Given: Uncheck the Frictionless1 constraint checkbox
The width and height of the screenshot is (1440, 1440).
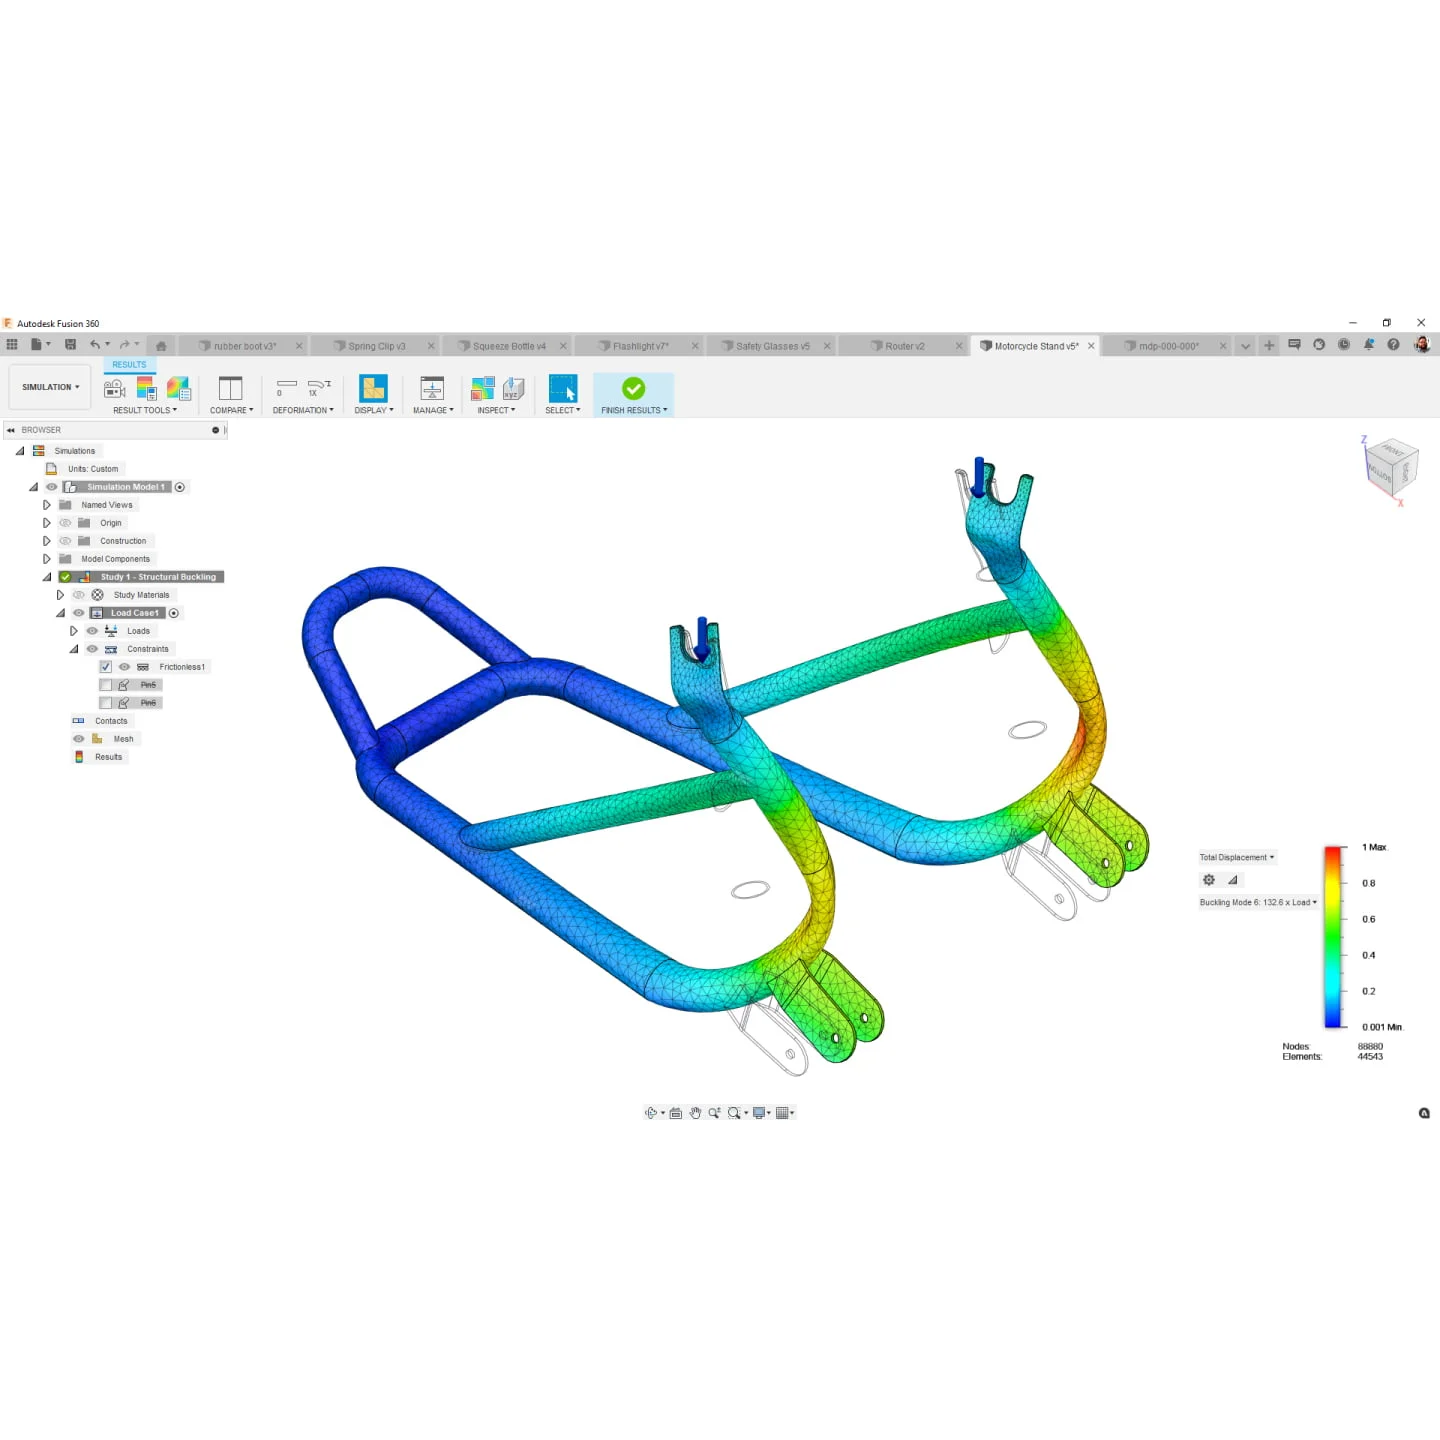Looking at the screenshot, I should click(x=106, y=667).
